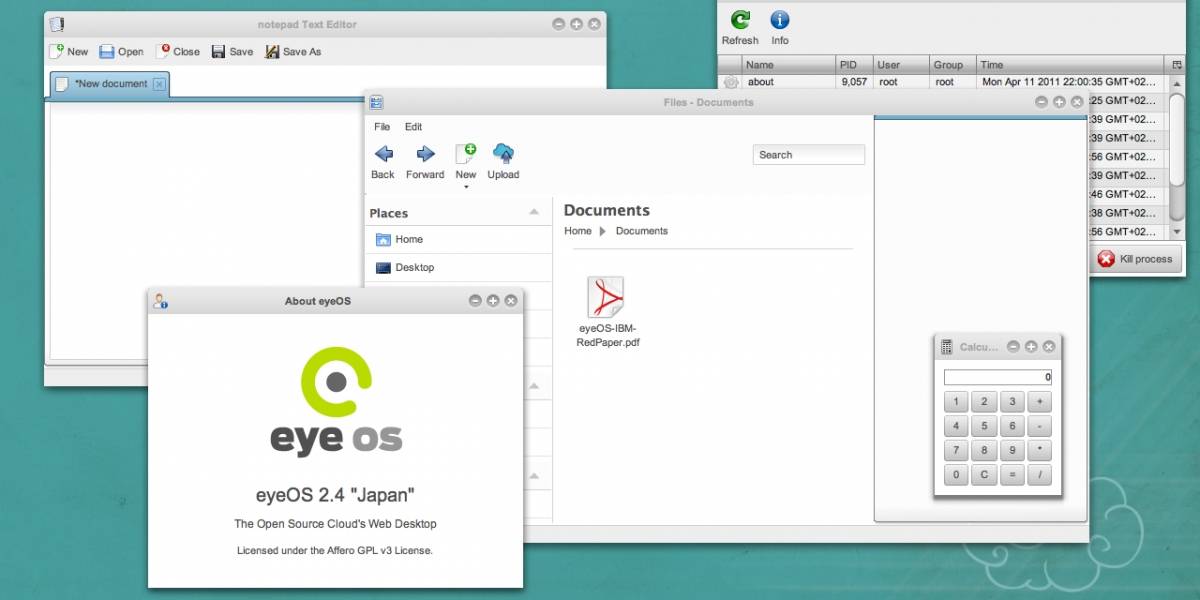Sort processes by Name column
Image resolution: width=1200 pixels, height=600 pixels.
tap(788, 64)
